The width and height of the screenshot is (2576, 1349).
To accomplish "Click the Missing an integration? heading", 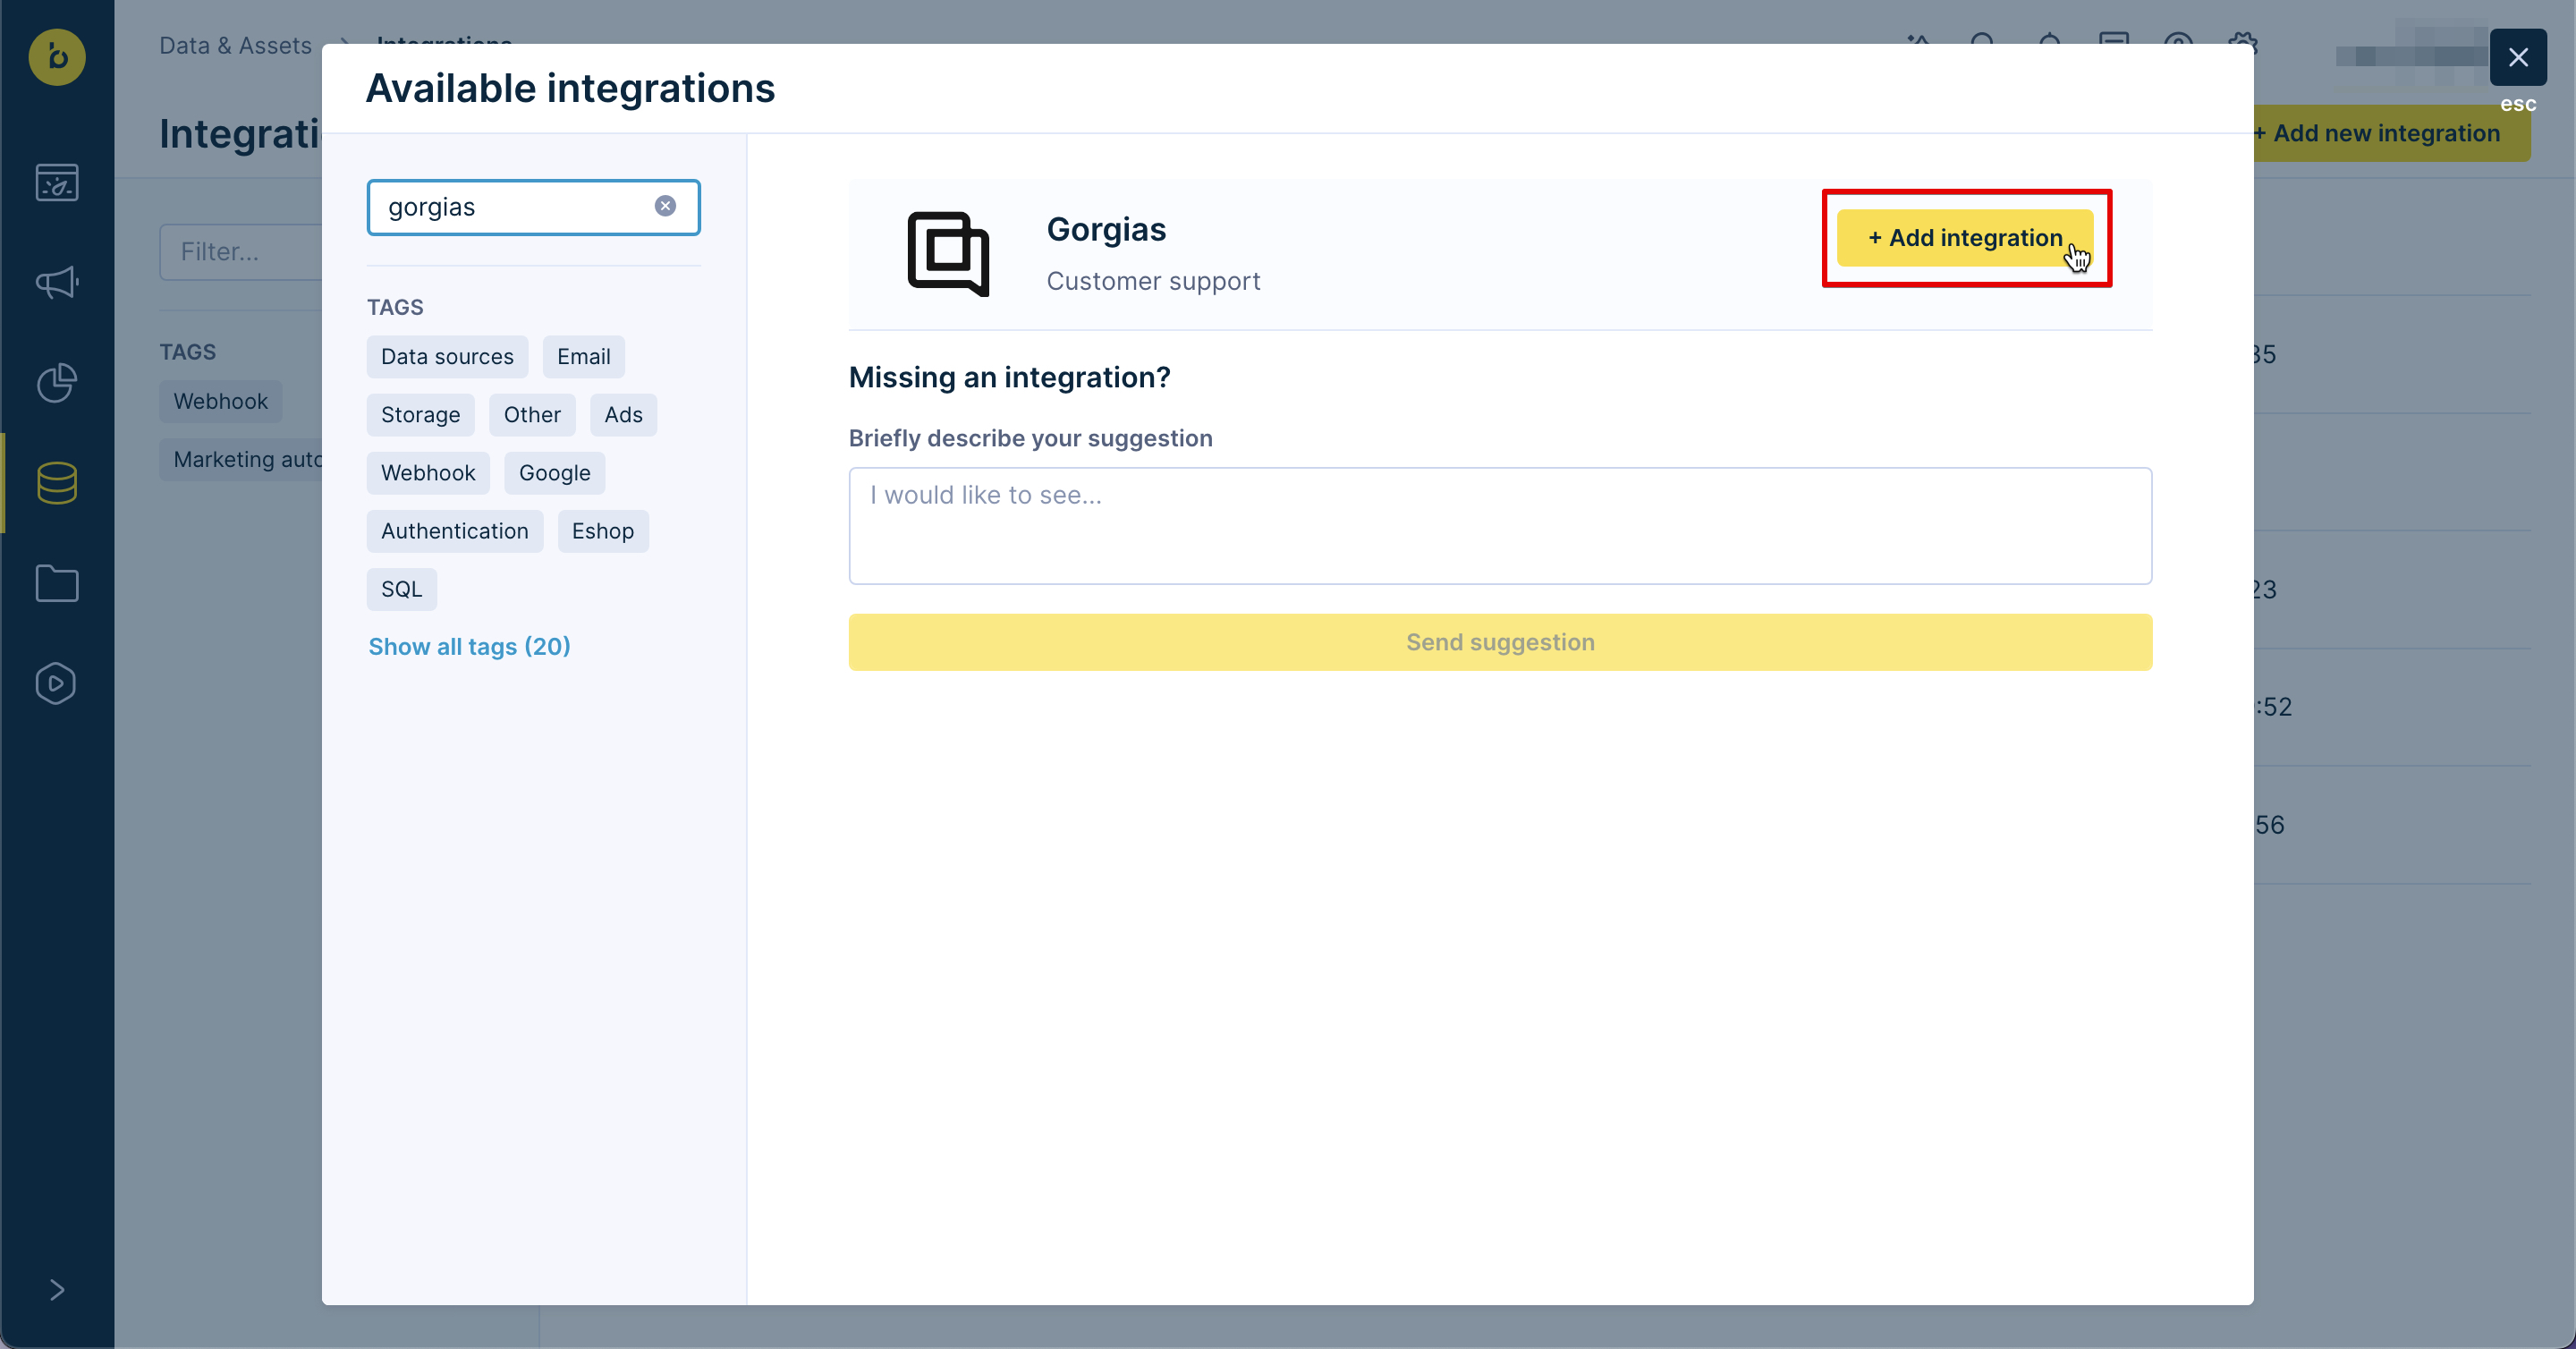I will [1009, 377].
